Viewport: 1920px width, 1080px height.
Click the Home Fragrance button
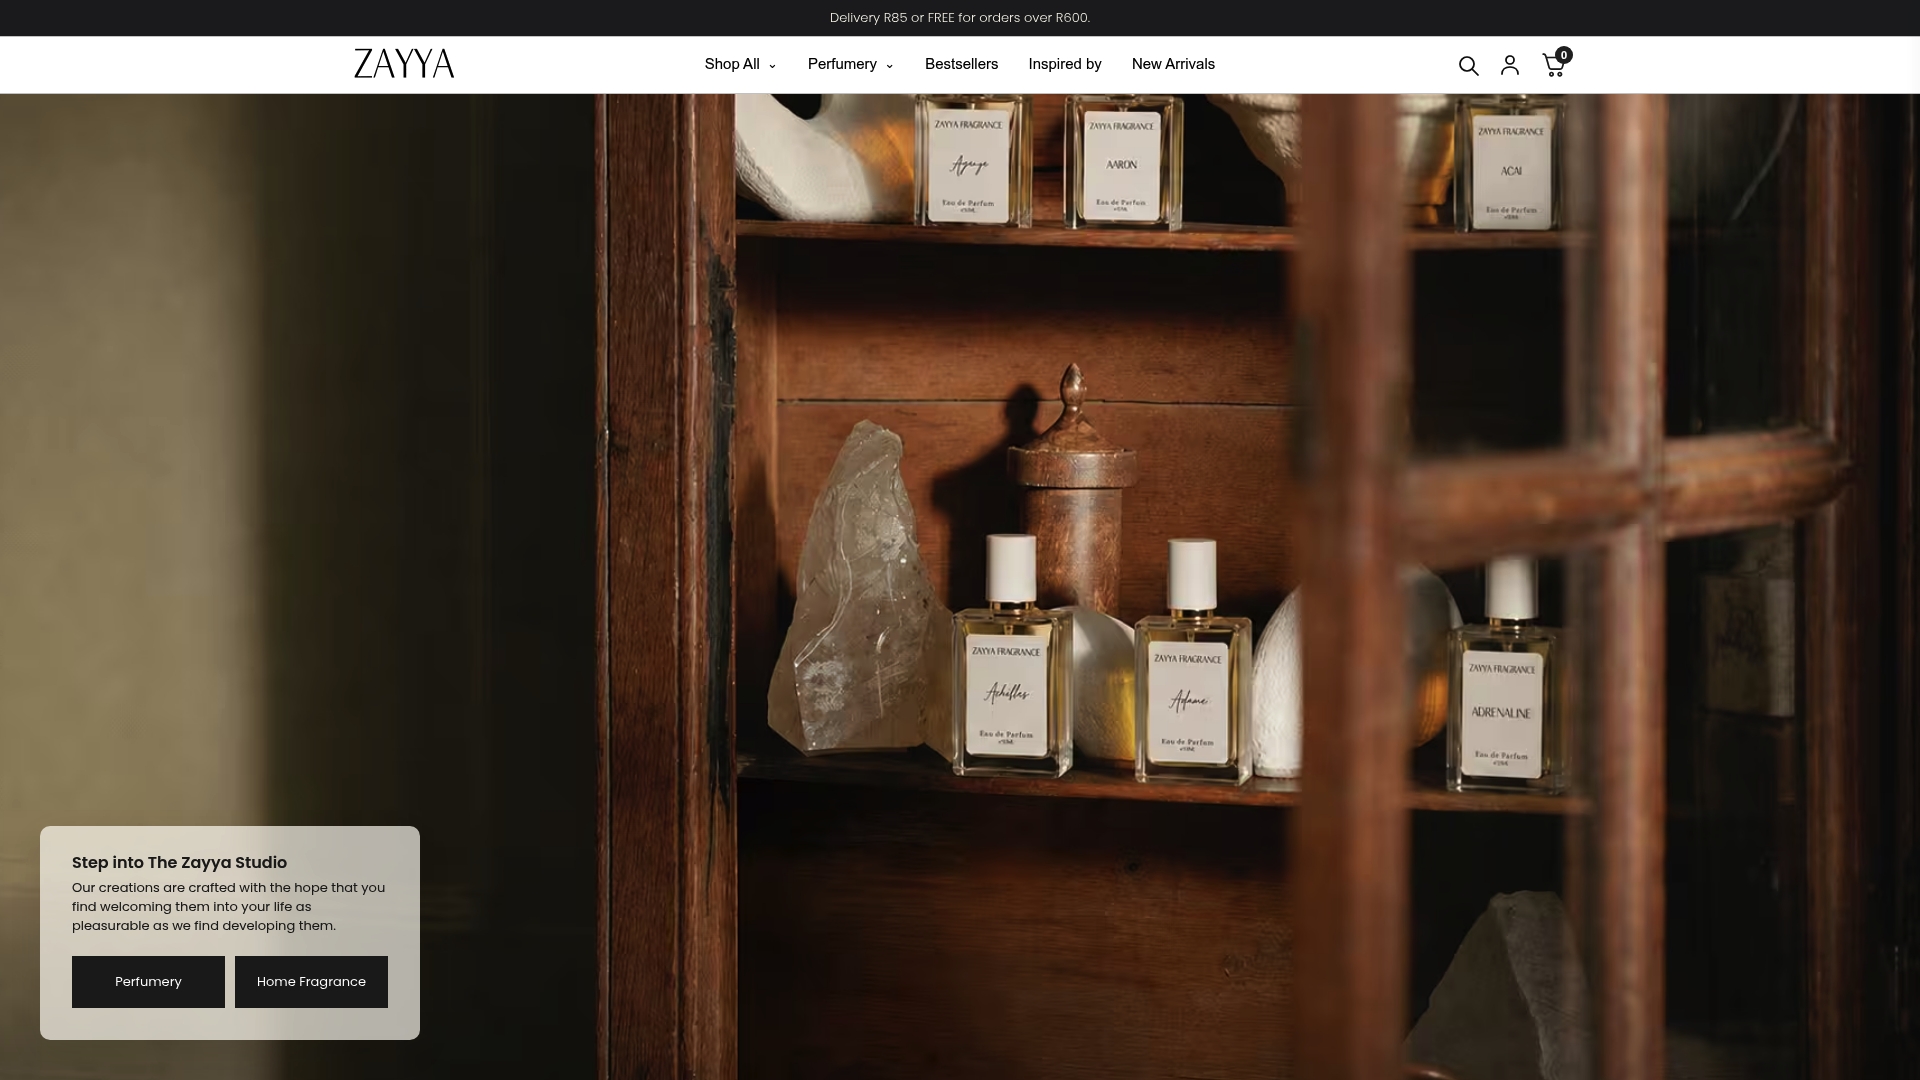click(x=311, y=982)
